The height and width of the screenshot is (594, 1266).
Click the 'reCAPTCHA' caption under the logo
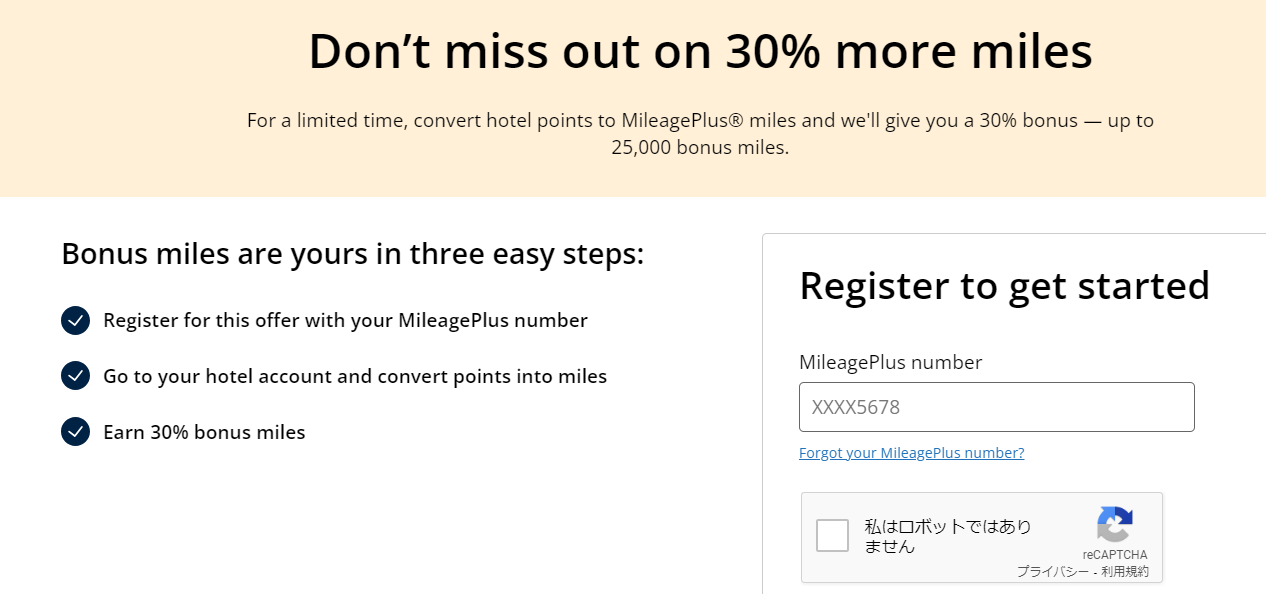click(1114, 555)
